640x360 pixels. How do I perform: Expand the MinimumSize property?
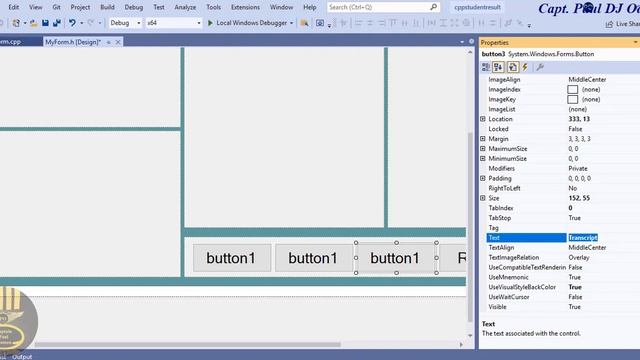point(483,158)
